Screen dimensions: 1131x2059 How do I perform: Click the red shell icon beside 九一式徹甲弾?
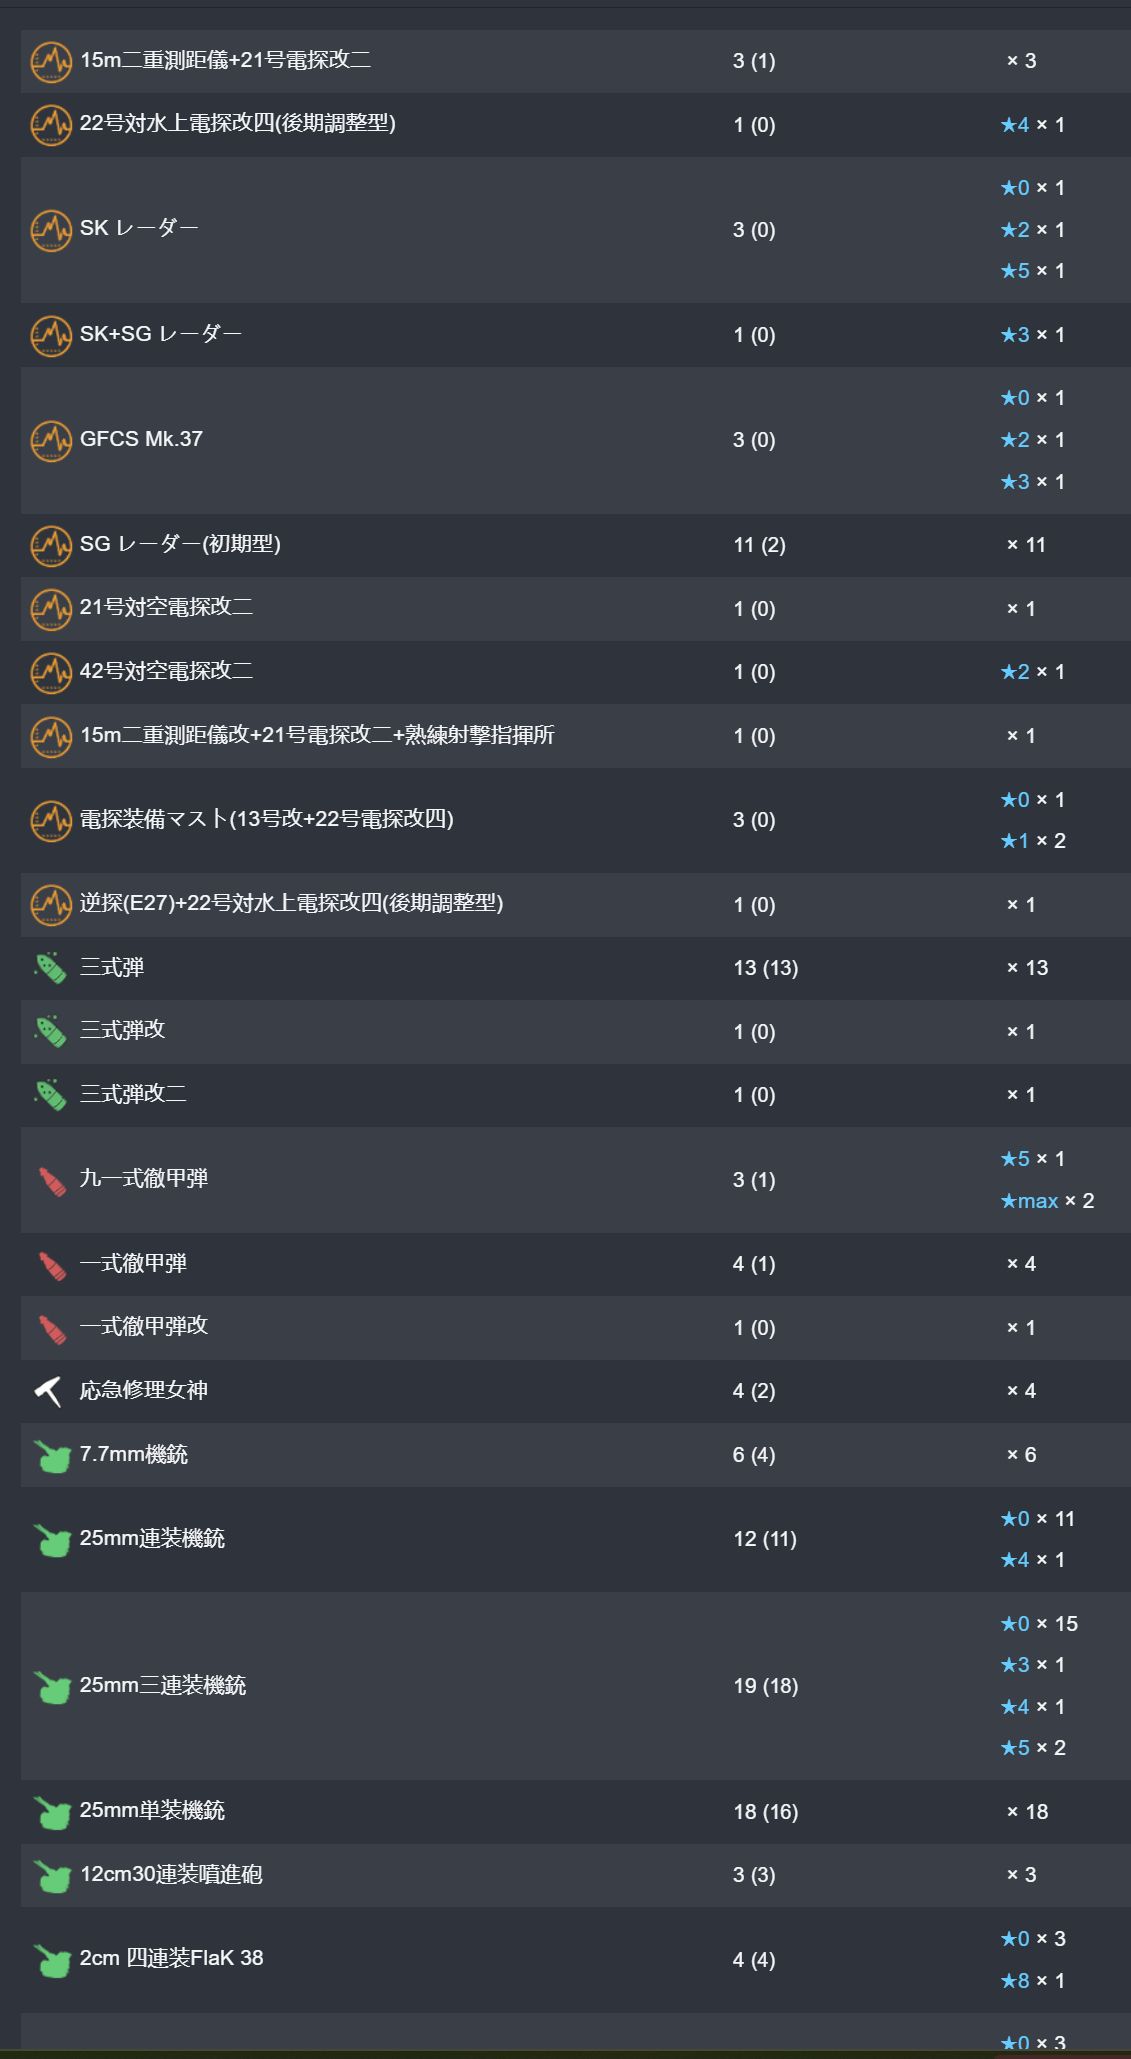pyautogui.click(x=51, y=1180)
